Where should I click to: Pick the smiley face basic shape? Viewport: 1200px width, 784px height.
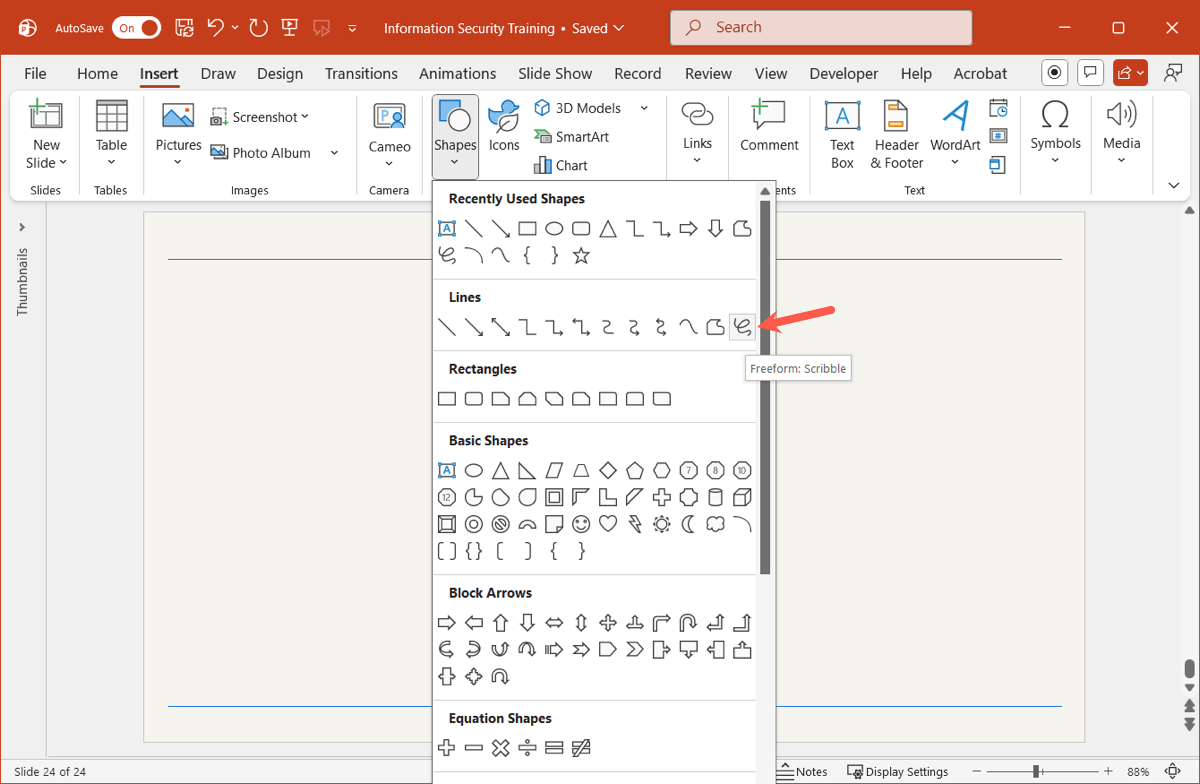581,524
